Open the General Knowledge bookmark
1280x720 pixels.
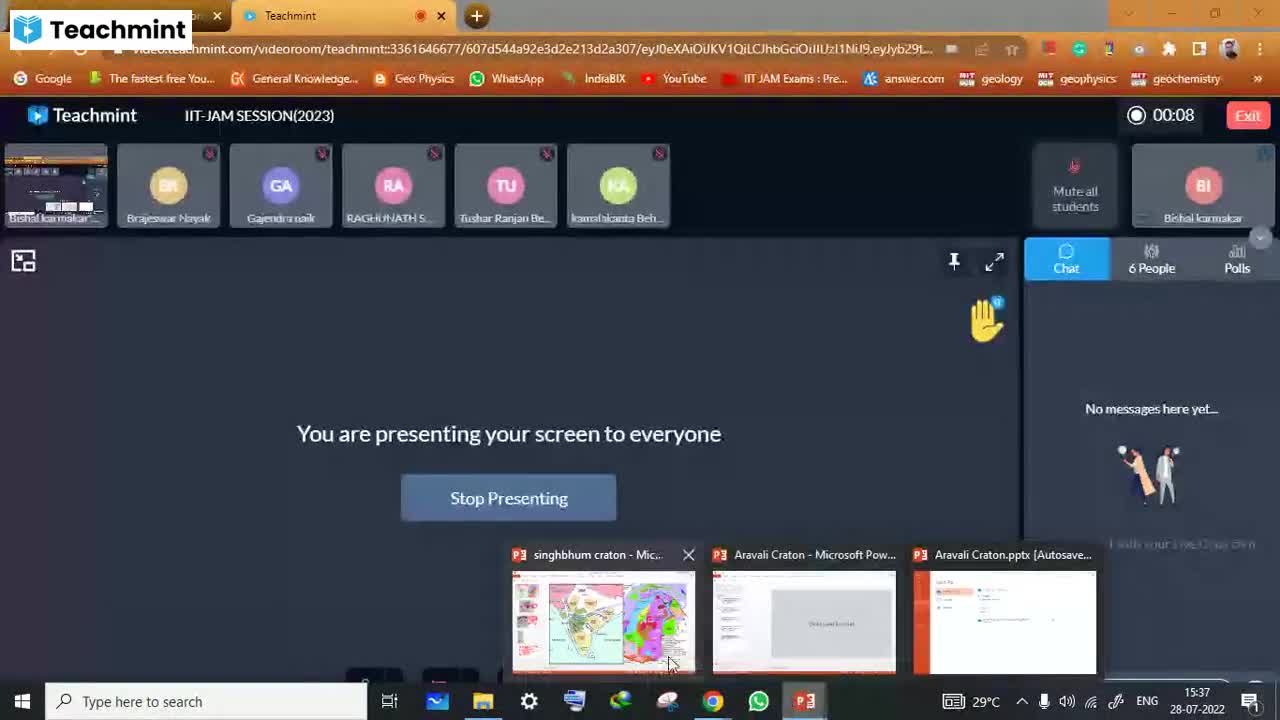pos(294,78)
